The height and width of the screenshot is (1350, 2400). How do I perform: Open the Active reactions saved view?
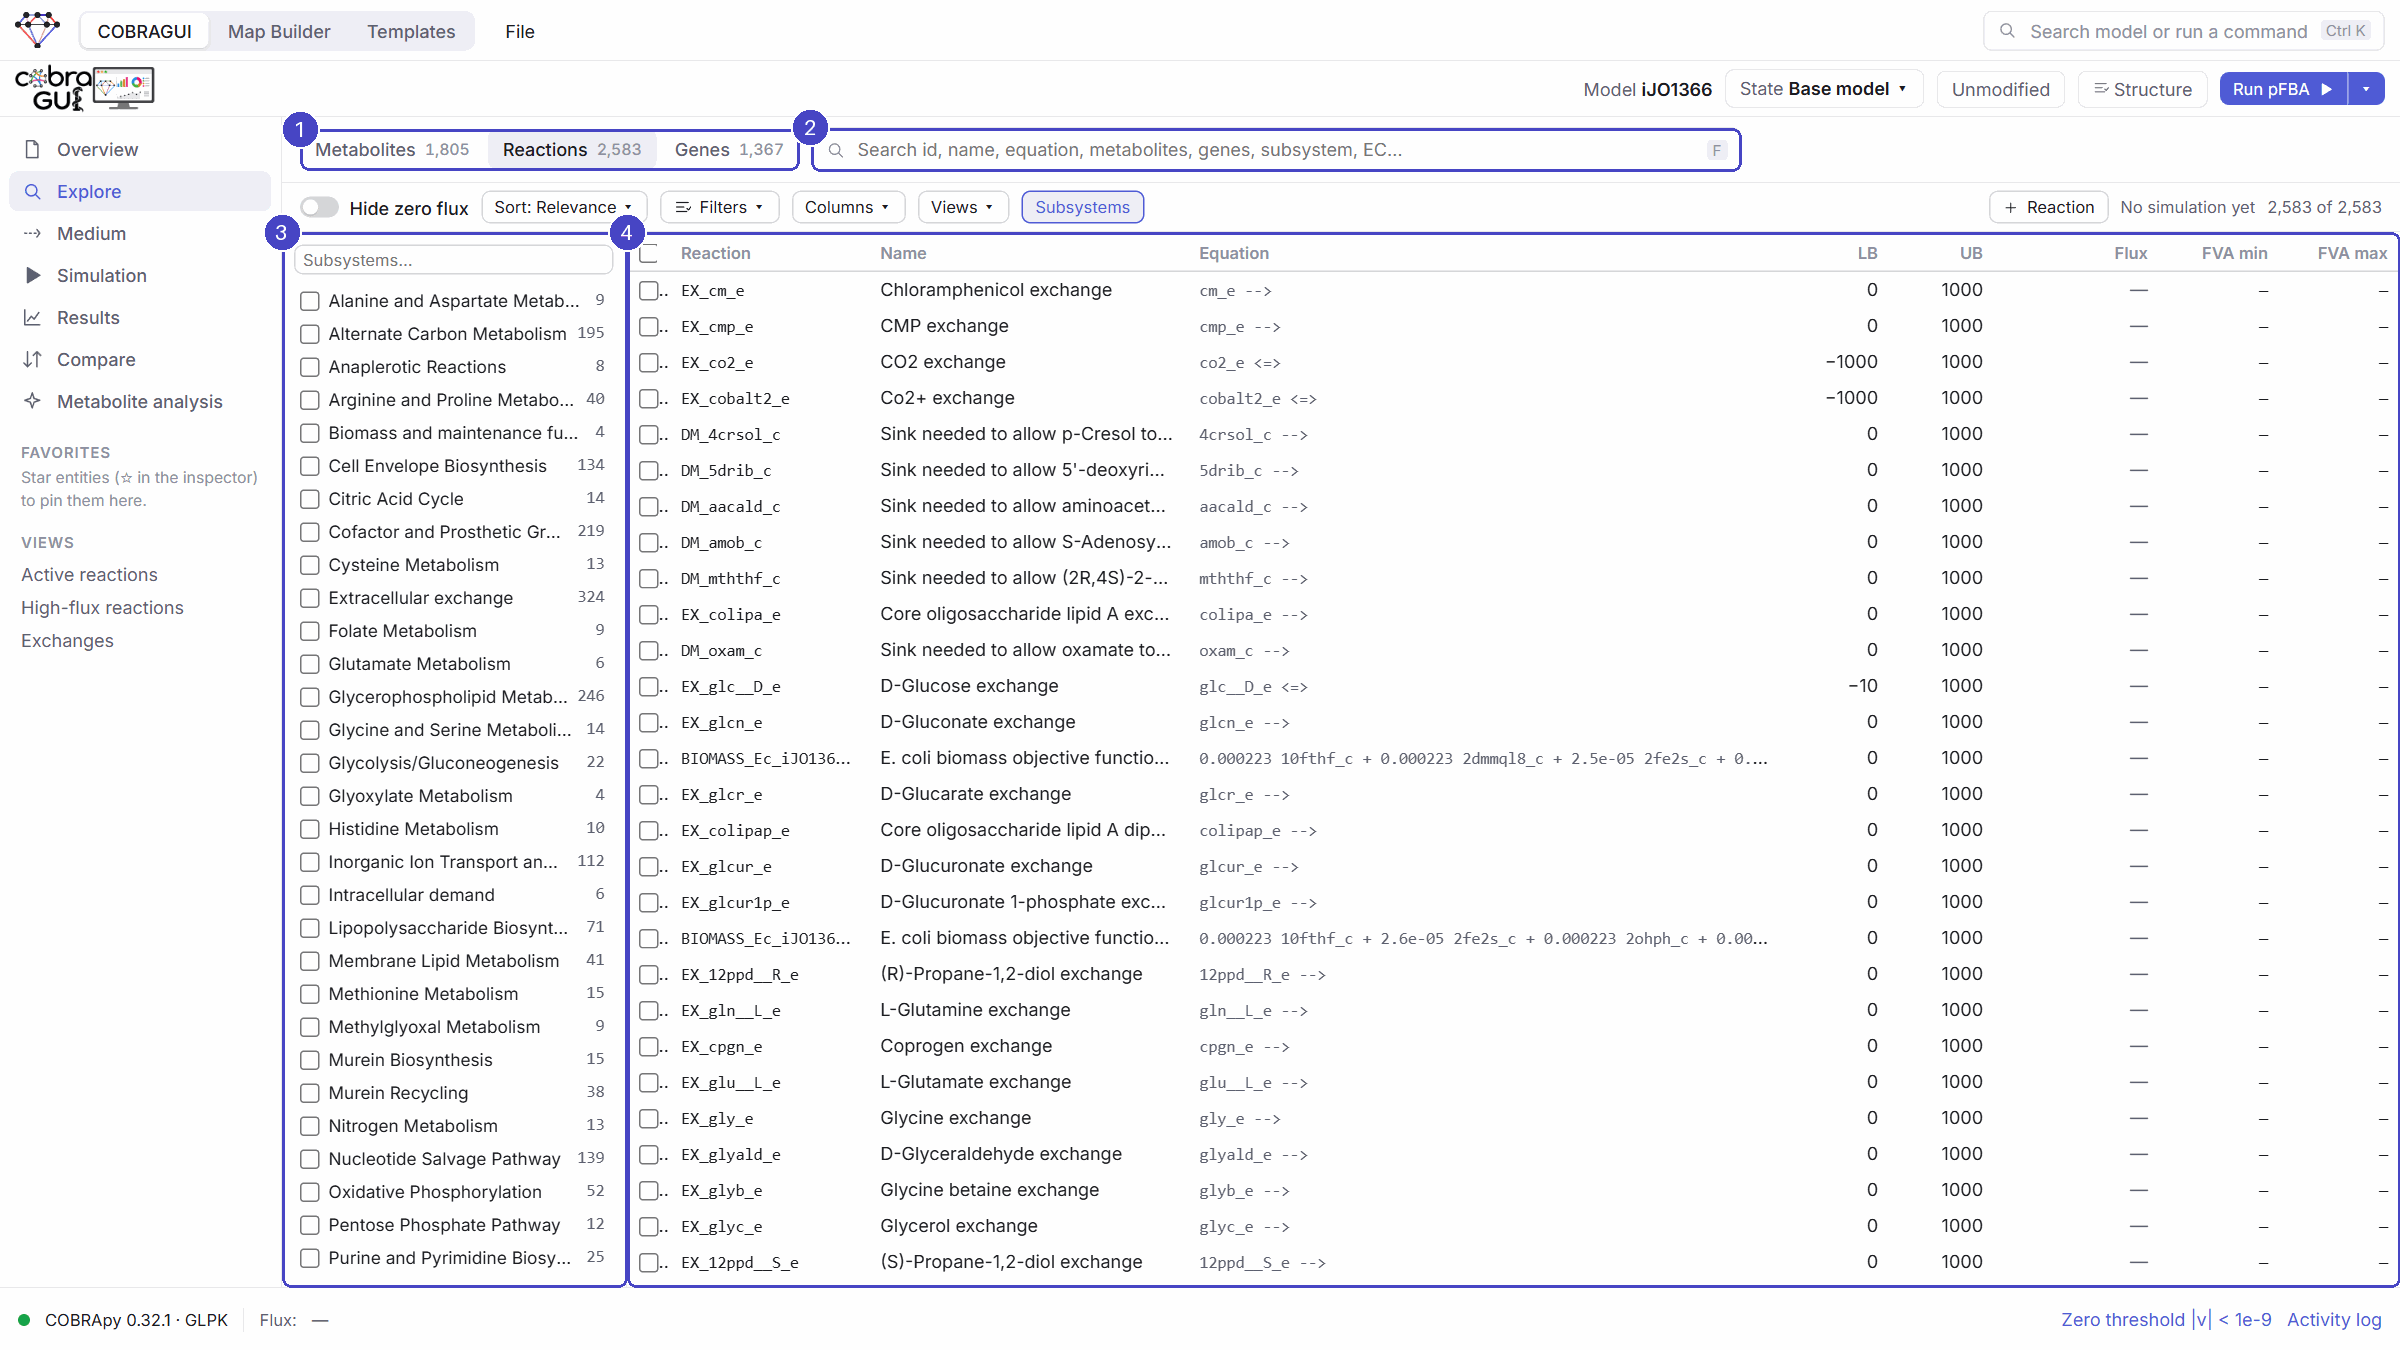pyautogui.click(x=89, y=574)
